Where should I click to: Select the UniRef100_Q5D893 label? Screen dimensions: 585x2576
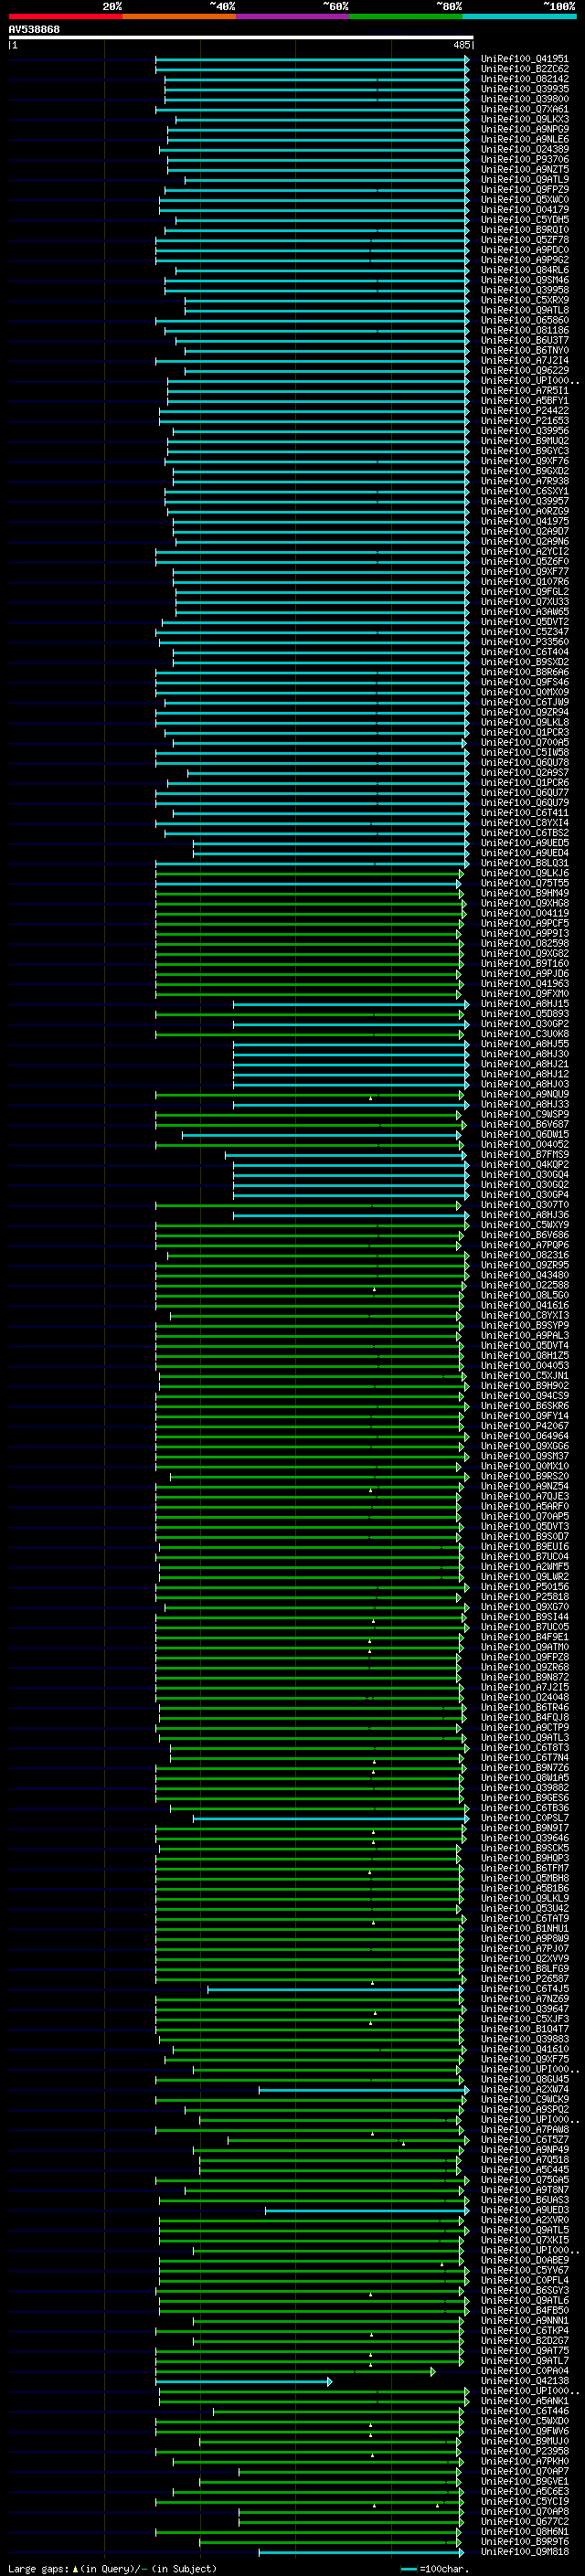point(524,1013)
